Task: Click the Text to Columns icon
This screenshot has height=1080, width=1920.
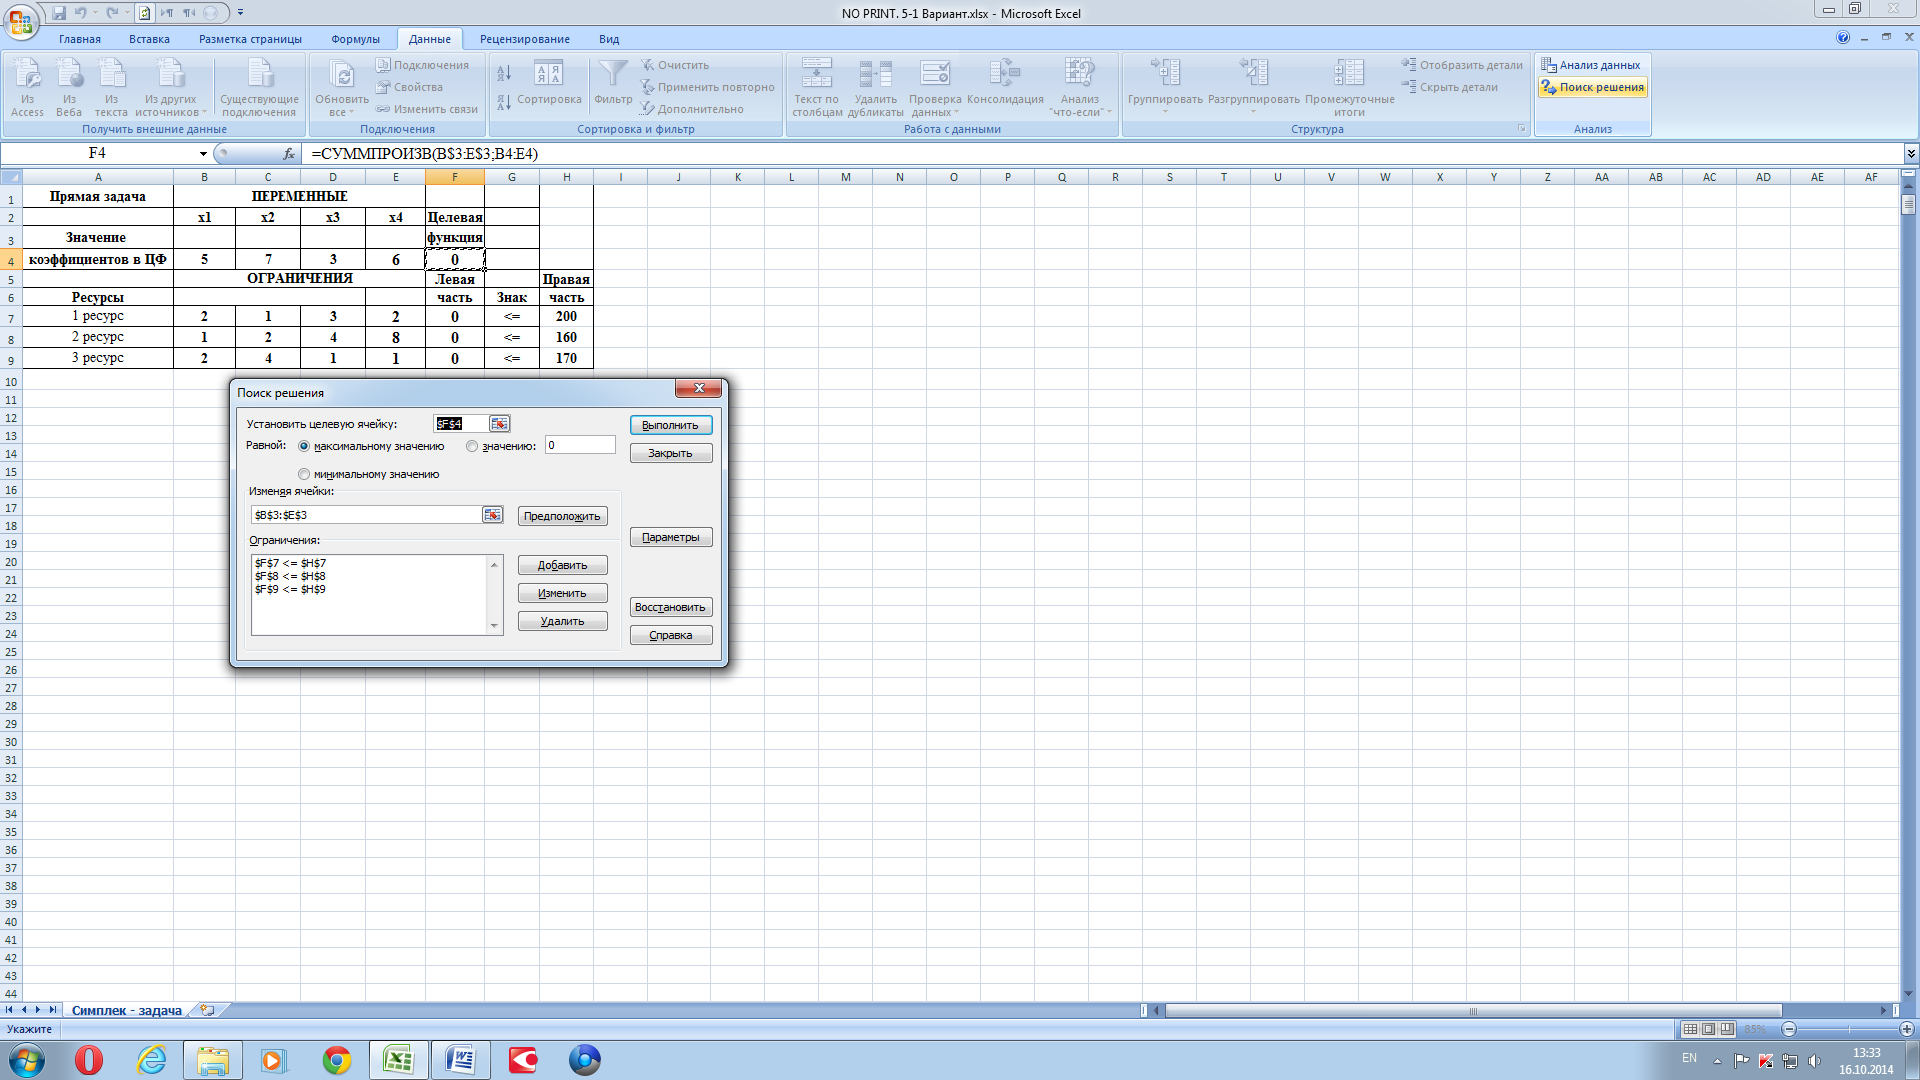Action: (816, 74)
